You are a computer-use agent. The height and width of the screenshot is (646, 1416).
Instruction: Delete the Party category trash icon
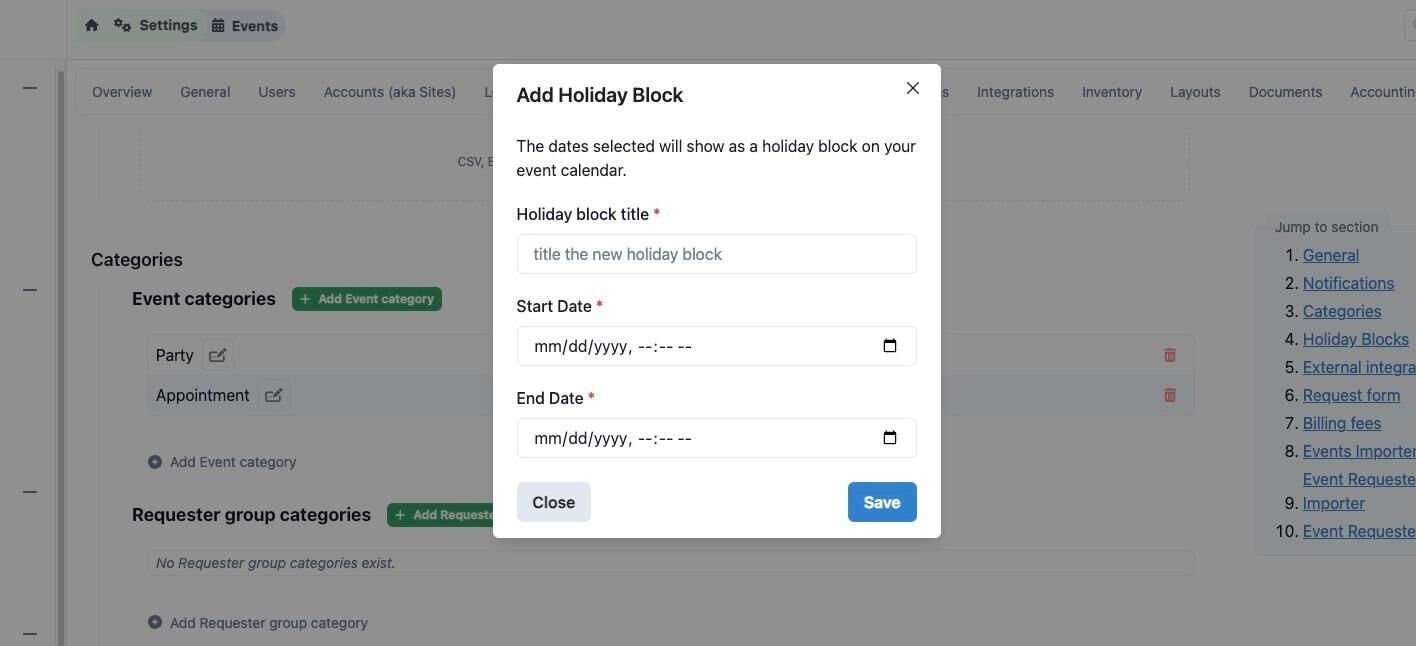coord(1169,355)
